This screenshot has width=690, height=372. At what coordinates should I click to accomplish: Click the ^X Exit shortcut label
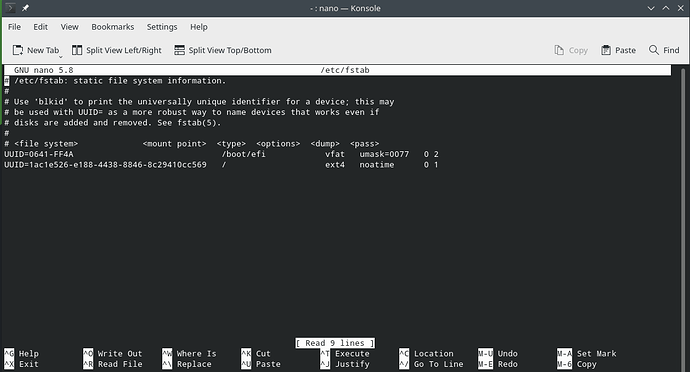pos(22,364)
